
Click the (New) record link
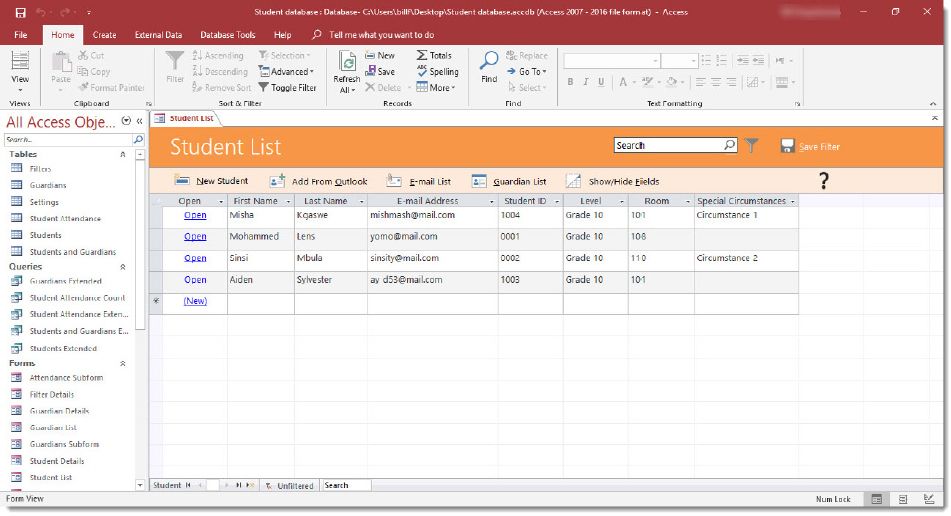(x=195, y=301)
